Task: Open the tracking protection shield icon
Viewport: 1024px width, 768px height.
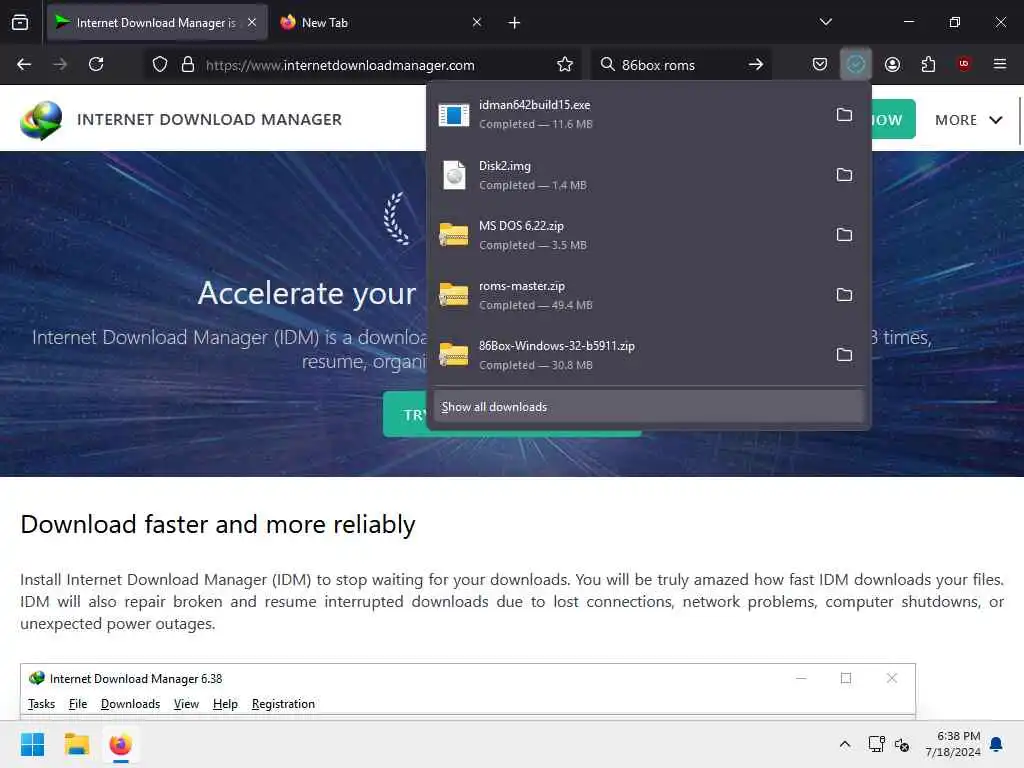Action: (160, 65)
